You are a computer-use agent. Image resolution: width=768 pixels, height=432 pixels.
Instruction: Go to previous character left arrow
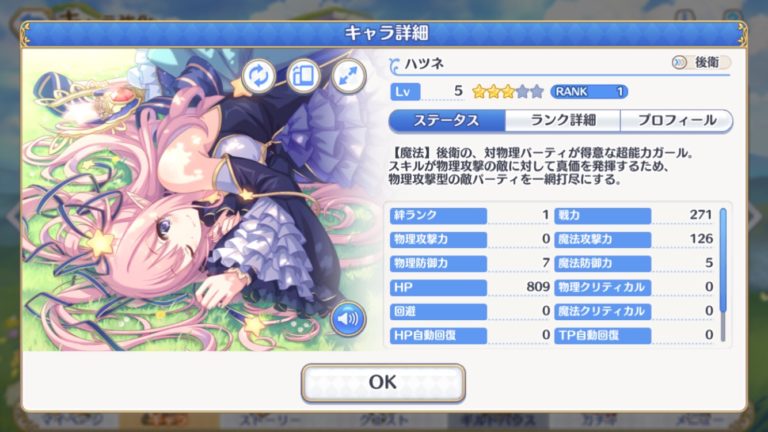click(12, 216)
